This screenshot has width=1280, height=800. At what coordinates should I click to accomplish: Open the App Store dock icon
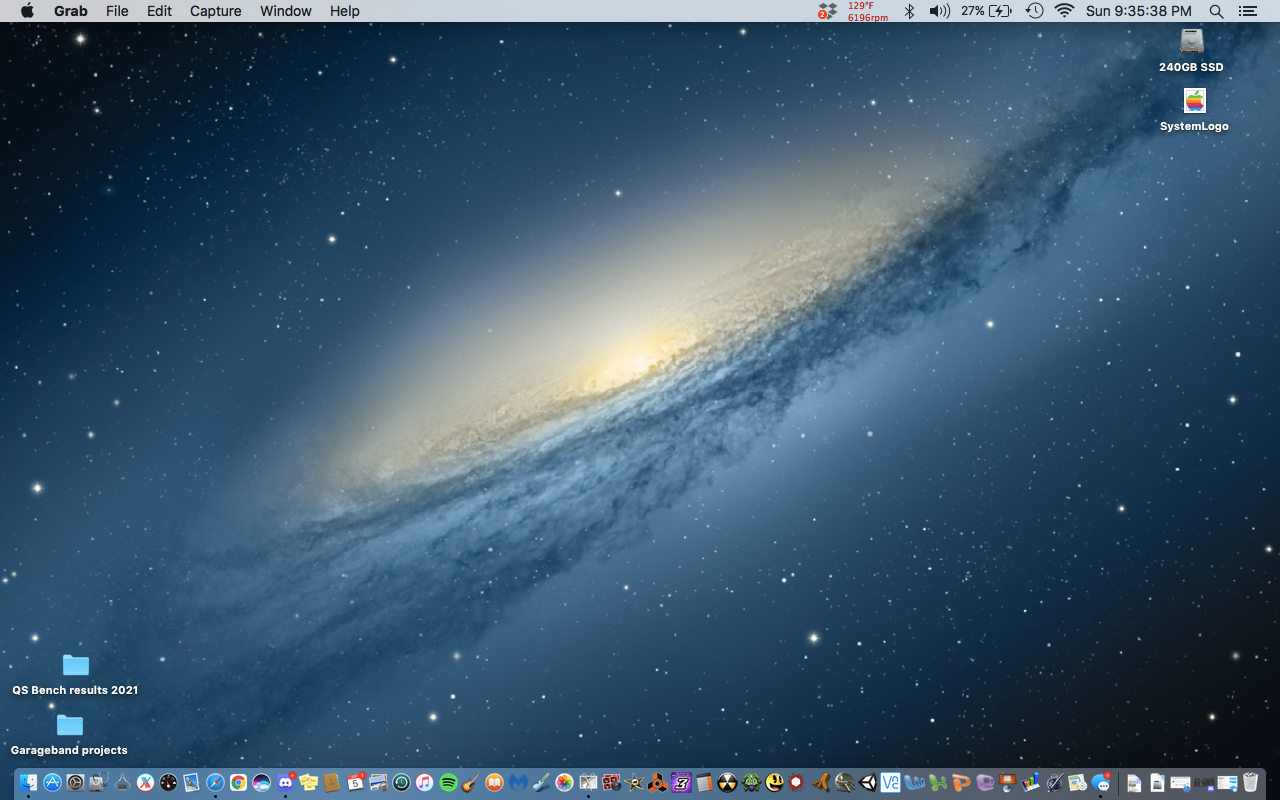click(x=52, y=783)
